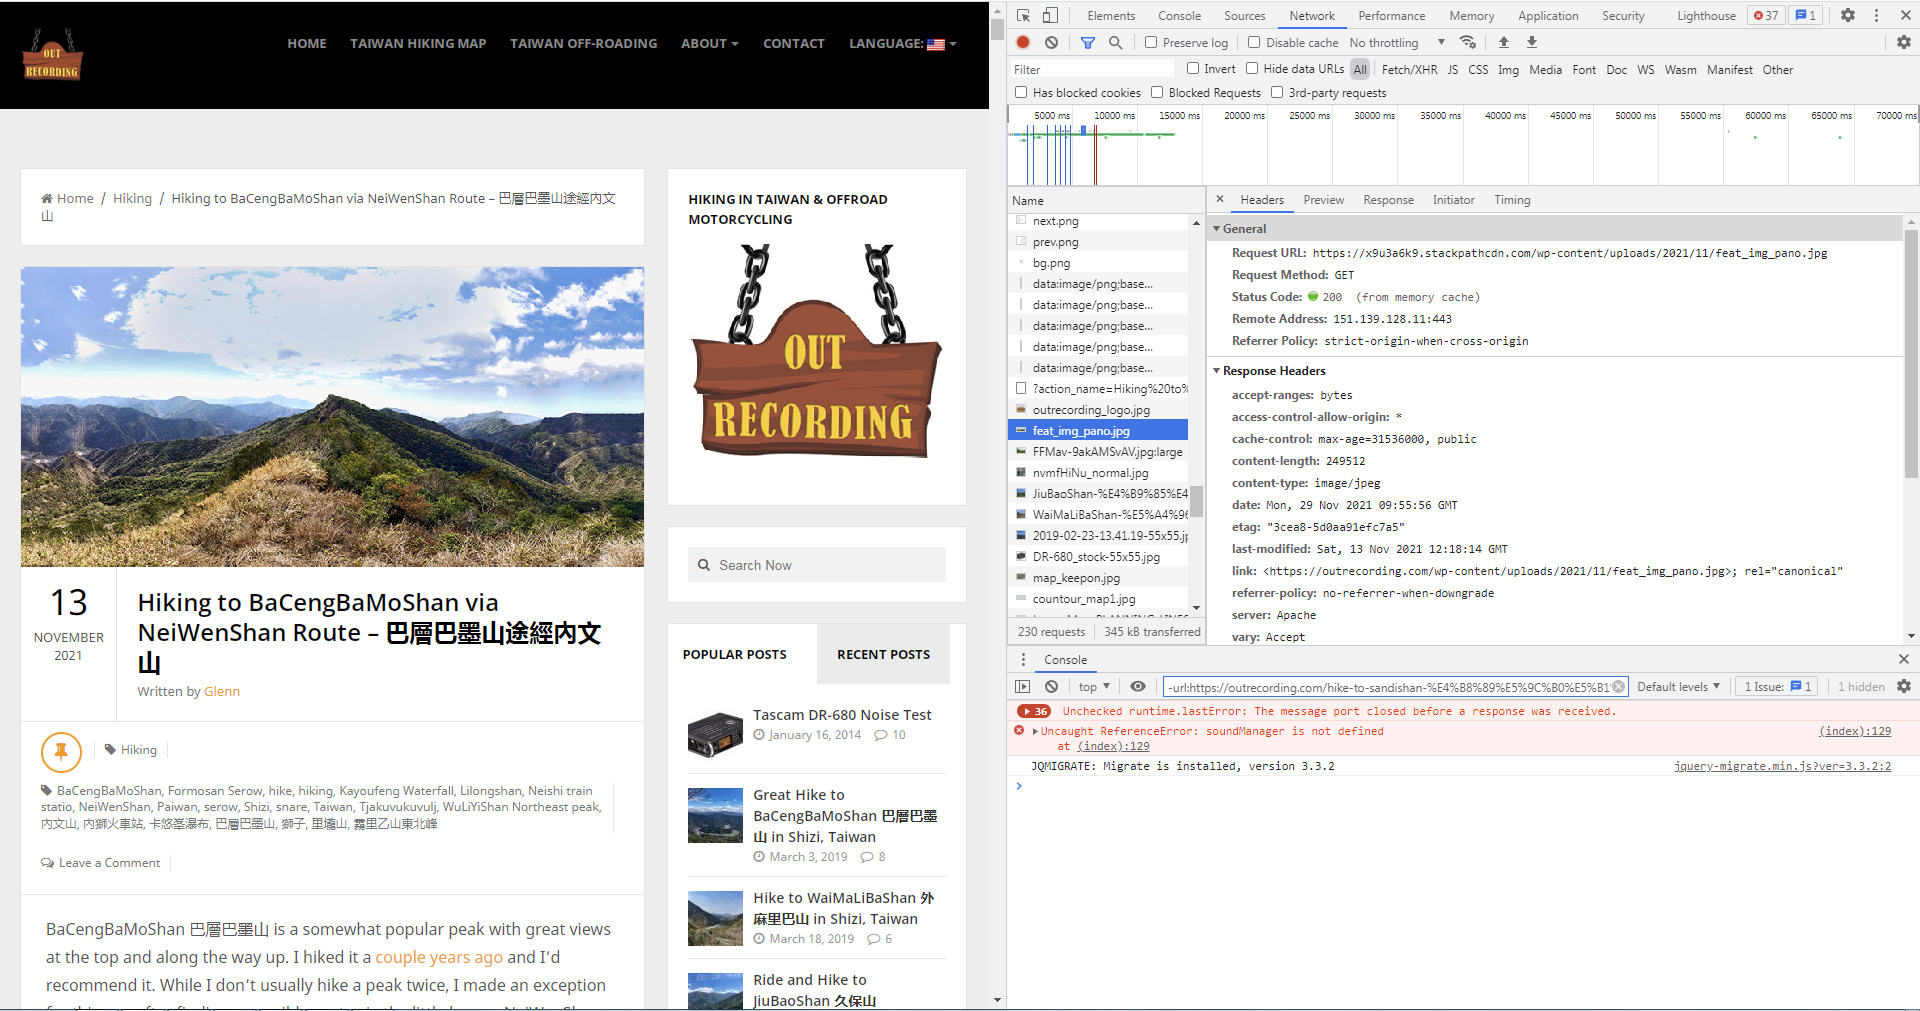Click the inspect element picker icon

(x=1023, y=15)
